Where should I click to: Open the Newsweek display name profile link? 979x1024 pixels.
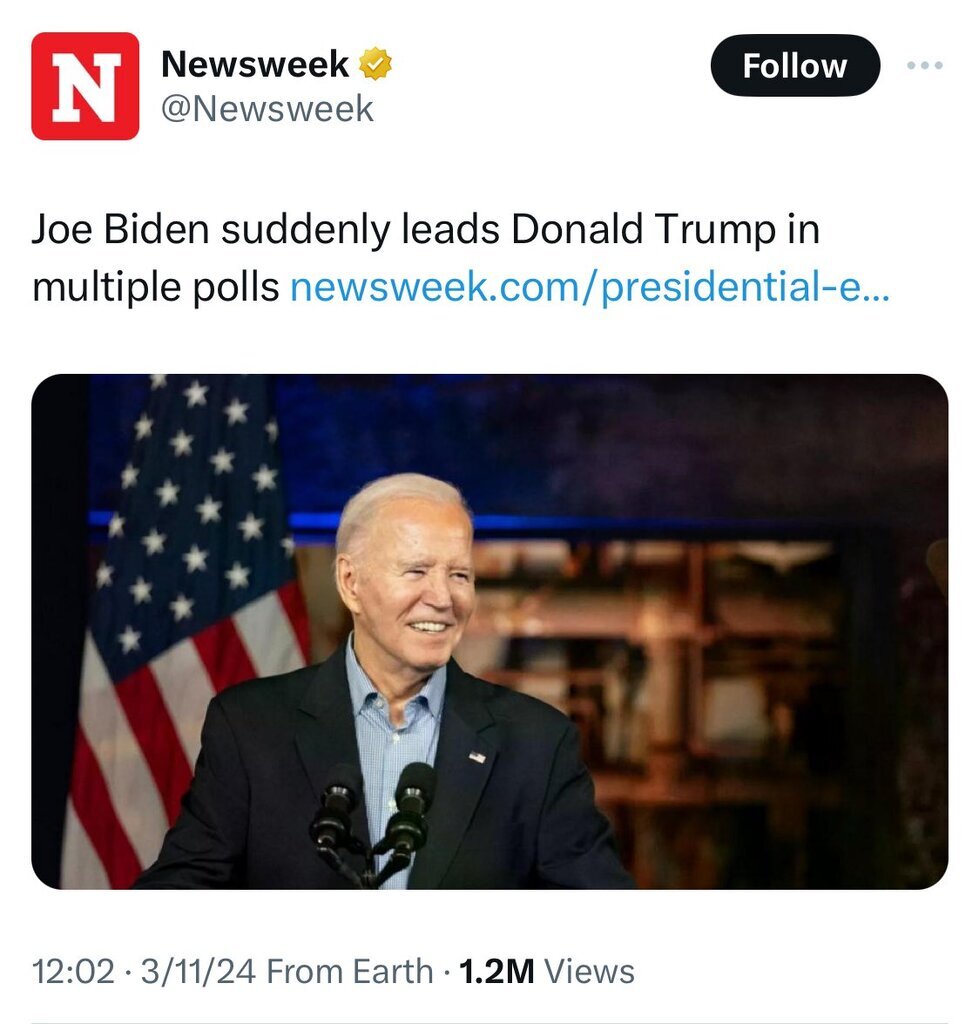(x=255, y=65)
